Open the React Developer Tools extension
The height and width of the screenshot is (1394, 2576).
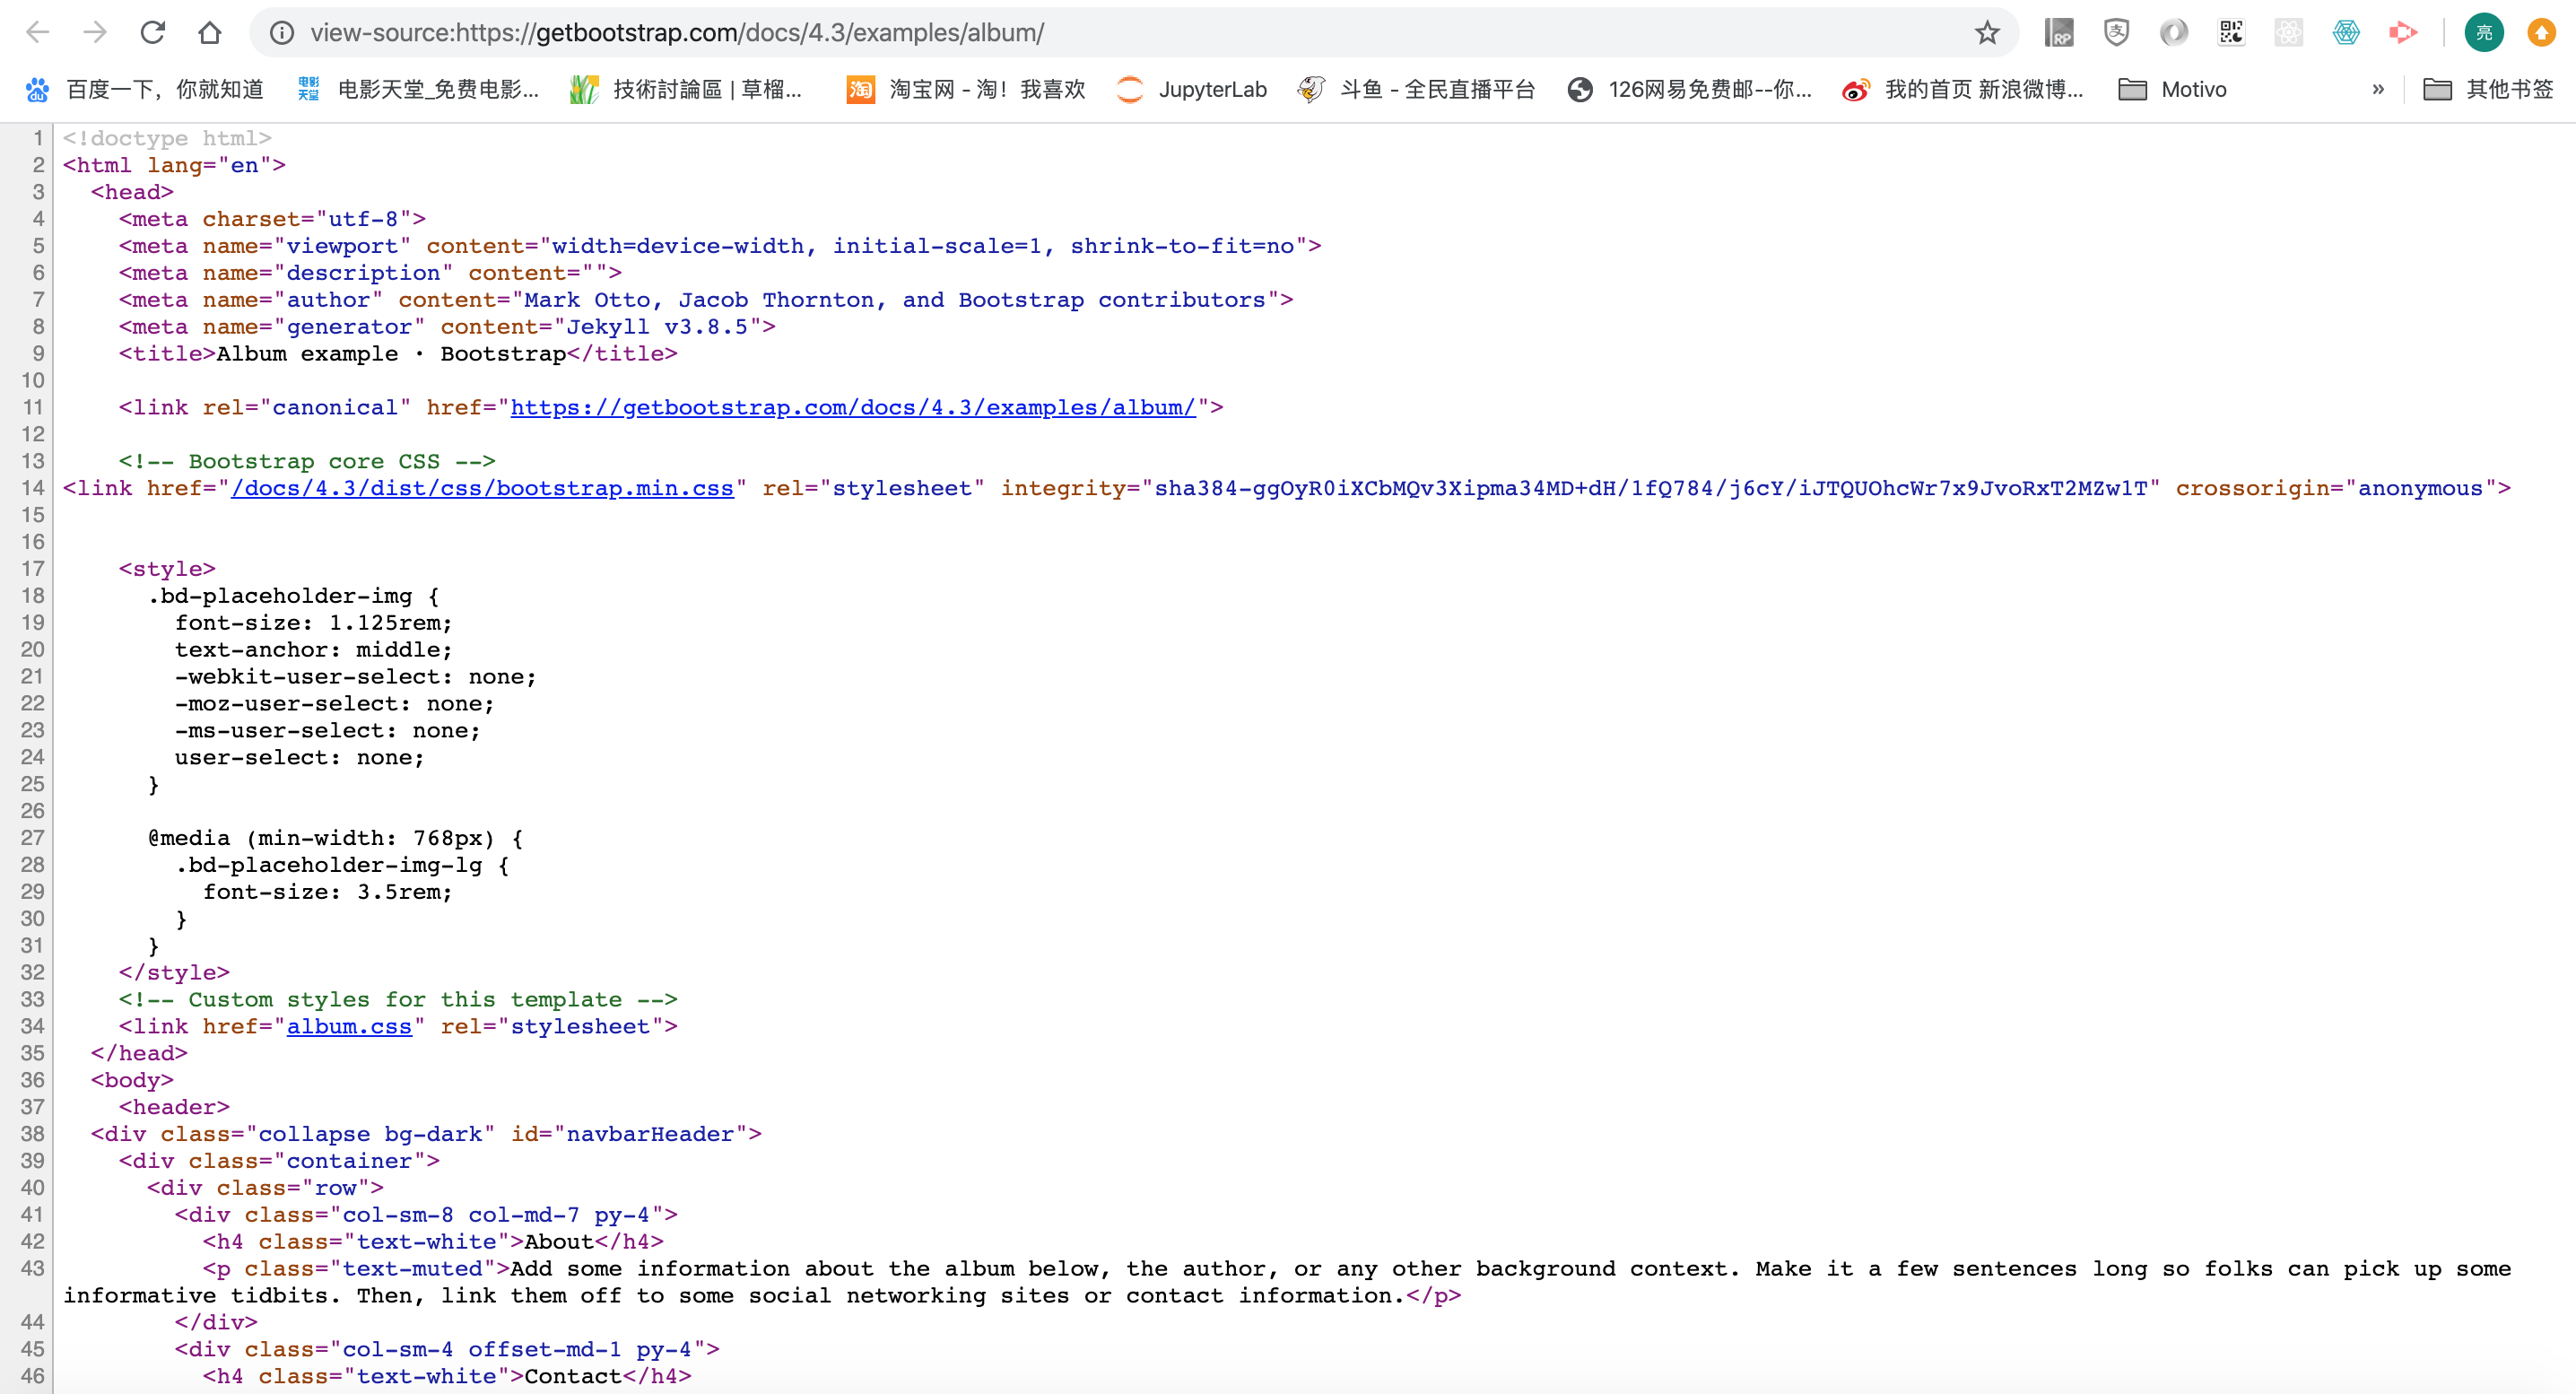click(2288, 33)
